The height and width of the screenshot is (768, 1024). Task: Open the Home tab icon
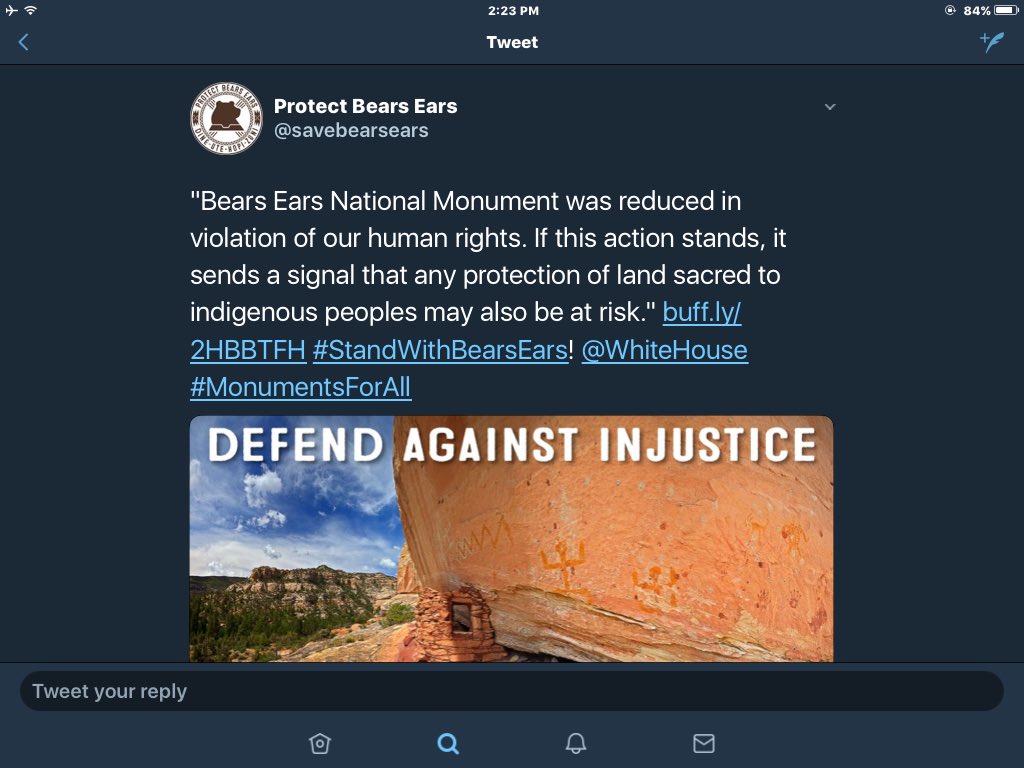[320, 743]
